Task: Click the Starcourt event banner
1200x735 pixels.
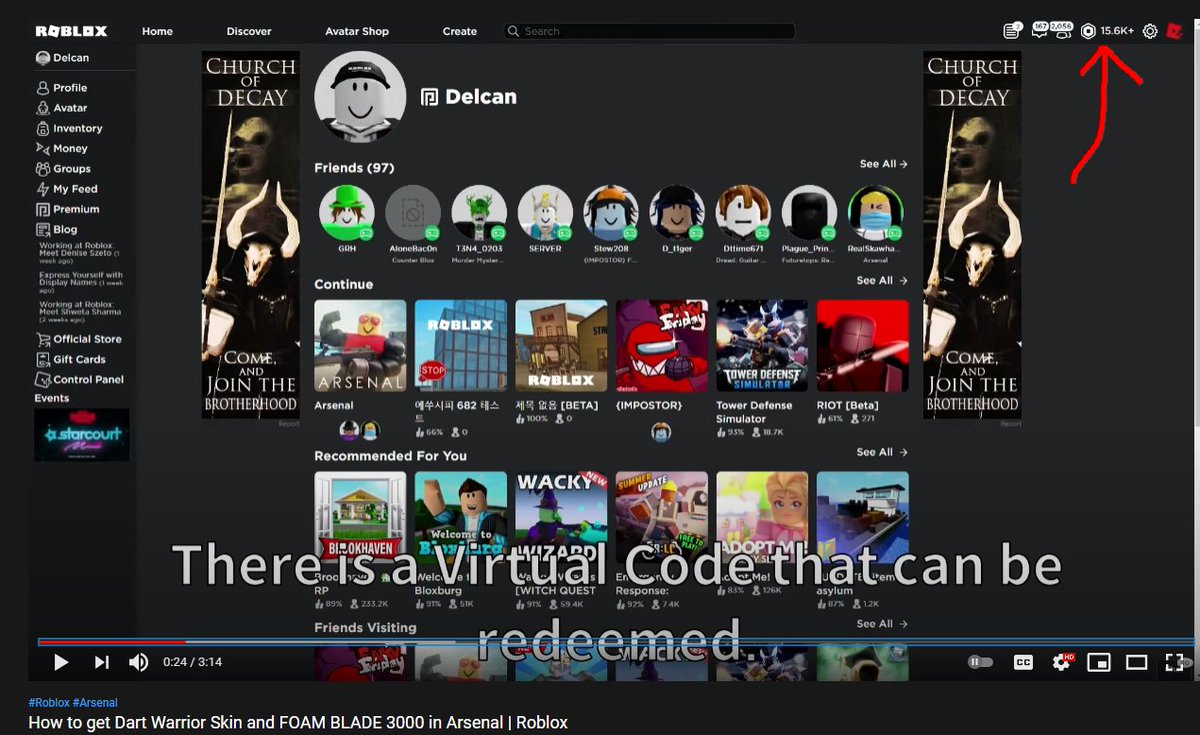Action: pyautogui.click(x=82, y=434)
